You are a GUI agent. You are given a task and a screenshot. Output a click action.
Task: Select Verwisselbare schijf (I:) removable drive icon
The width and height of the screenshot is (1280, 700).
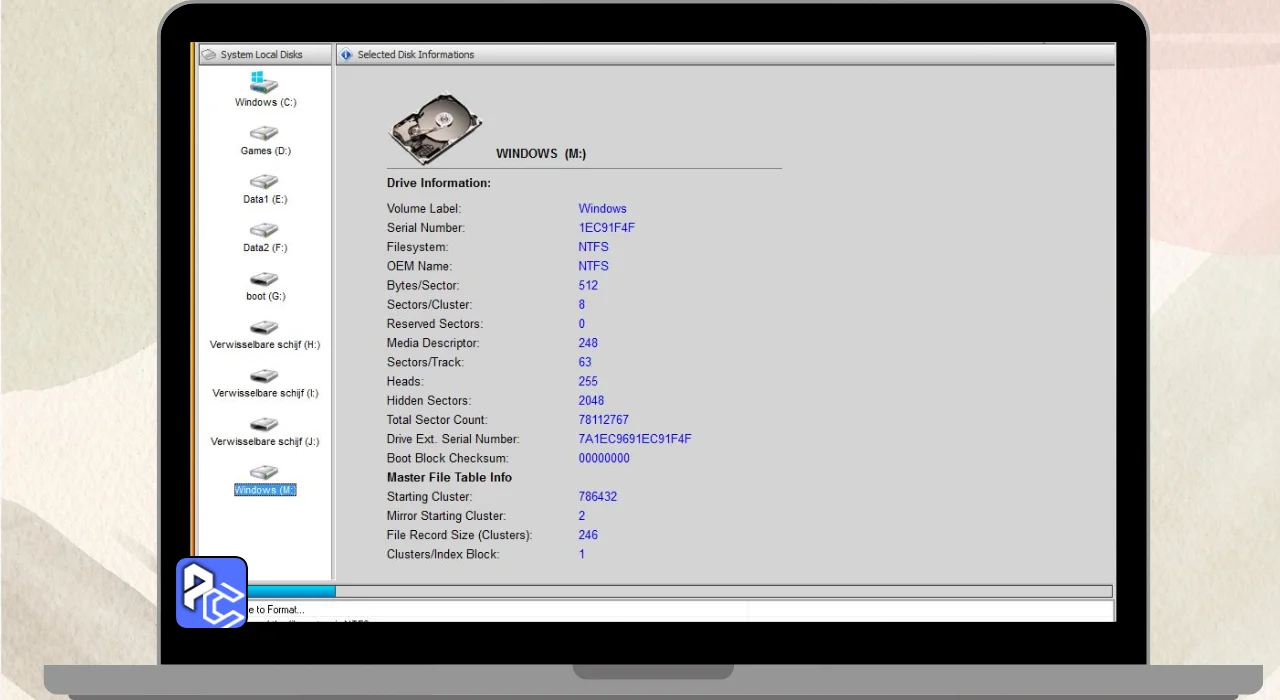264,376
